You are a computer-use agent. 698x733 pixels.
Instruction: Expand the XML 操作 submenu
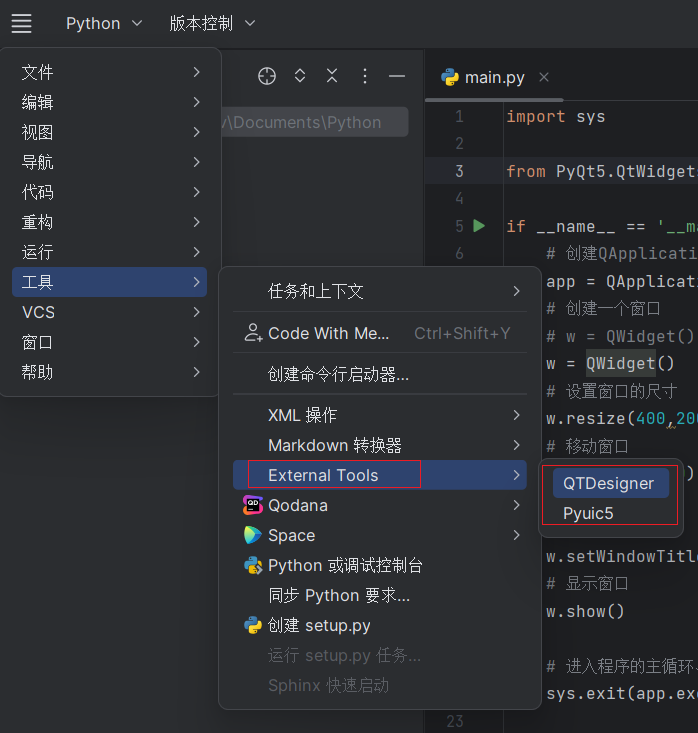pyautogui.click(x=380, y=415)
